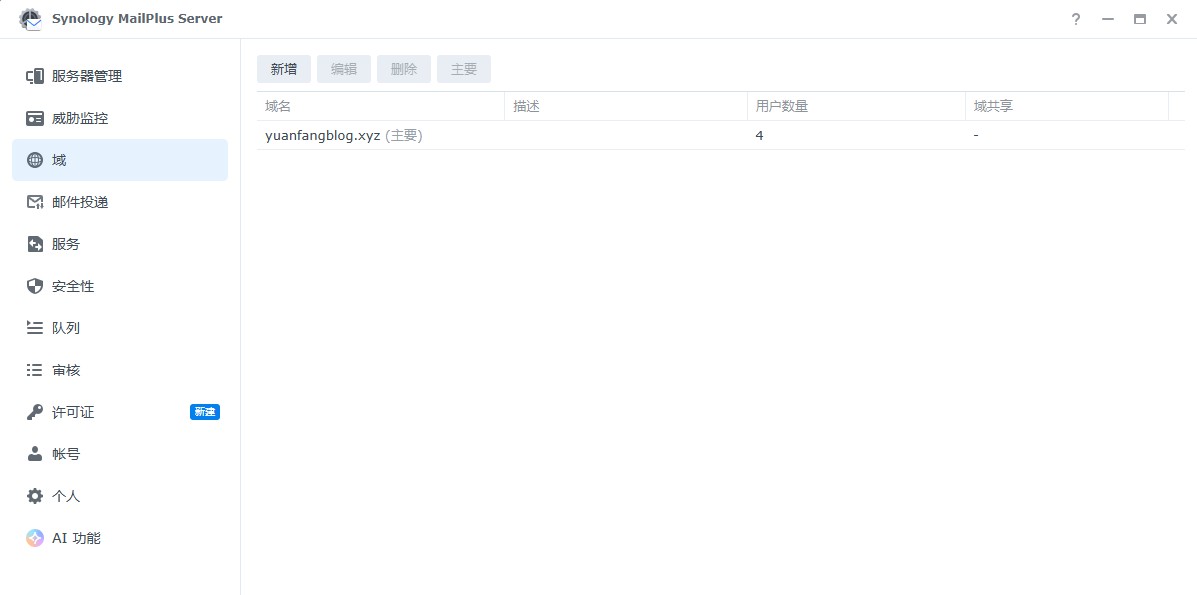Click the audit list icon for 审核
Image resolution: width=1197 pixels, height=595 pixels.
[35, 370]
